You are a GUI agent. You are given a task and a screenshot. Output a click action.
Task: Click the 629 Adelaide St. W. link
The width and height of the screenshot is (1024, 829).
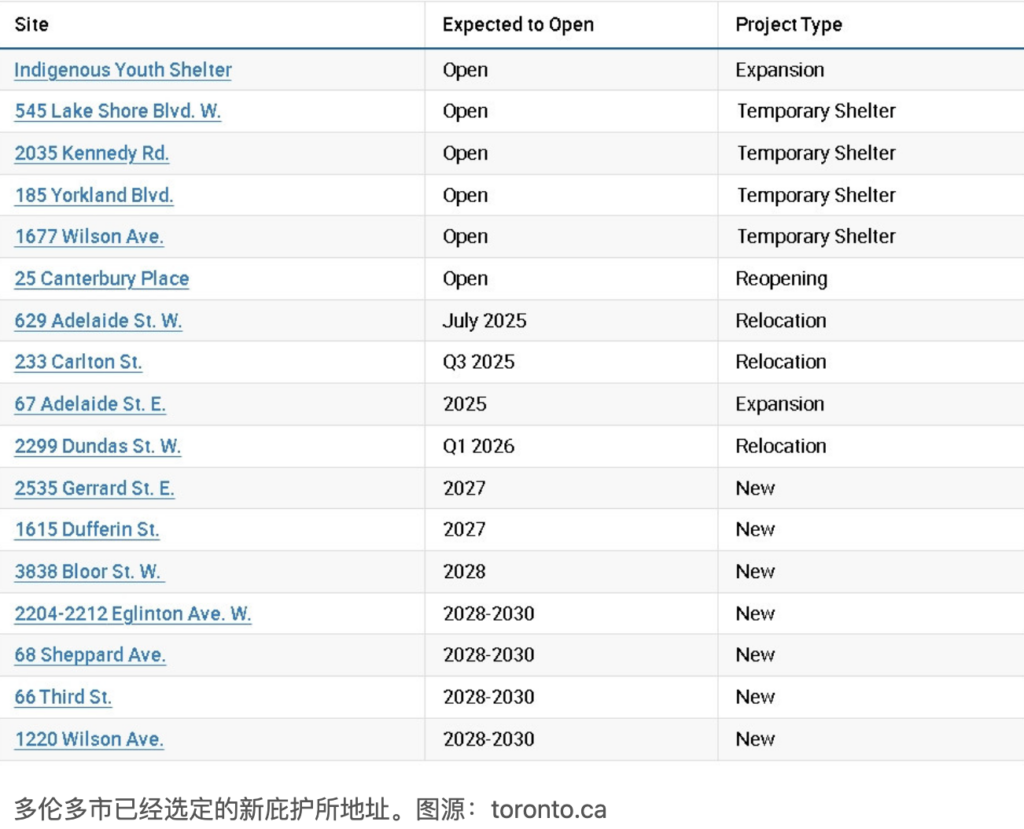pyautogui.click(x=98, y=321)
